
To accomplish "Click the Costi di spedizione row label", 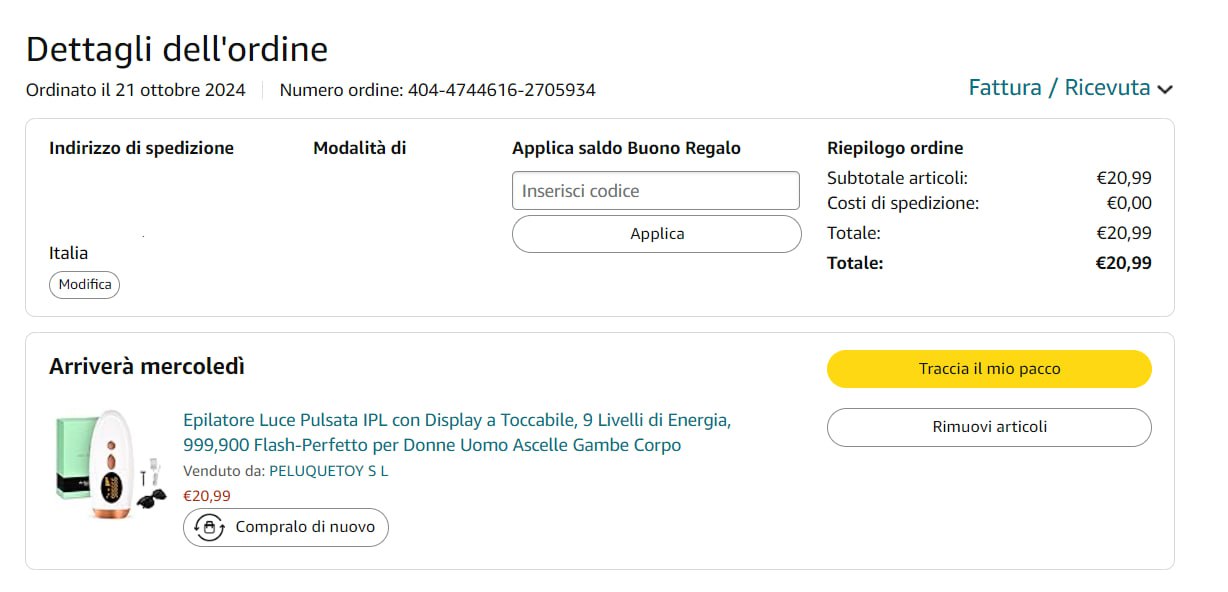I will click(903, 203).
